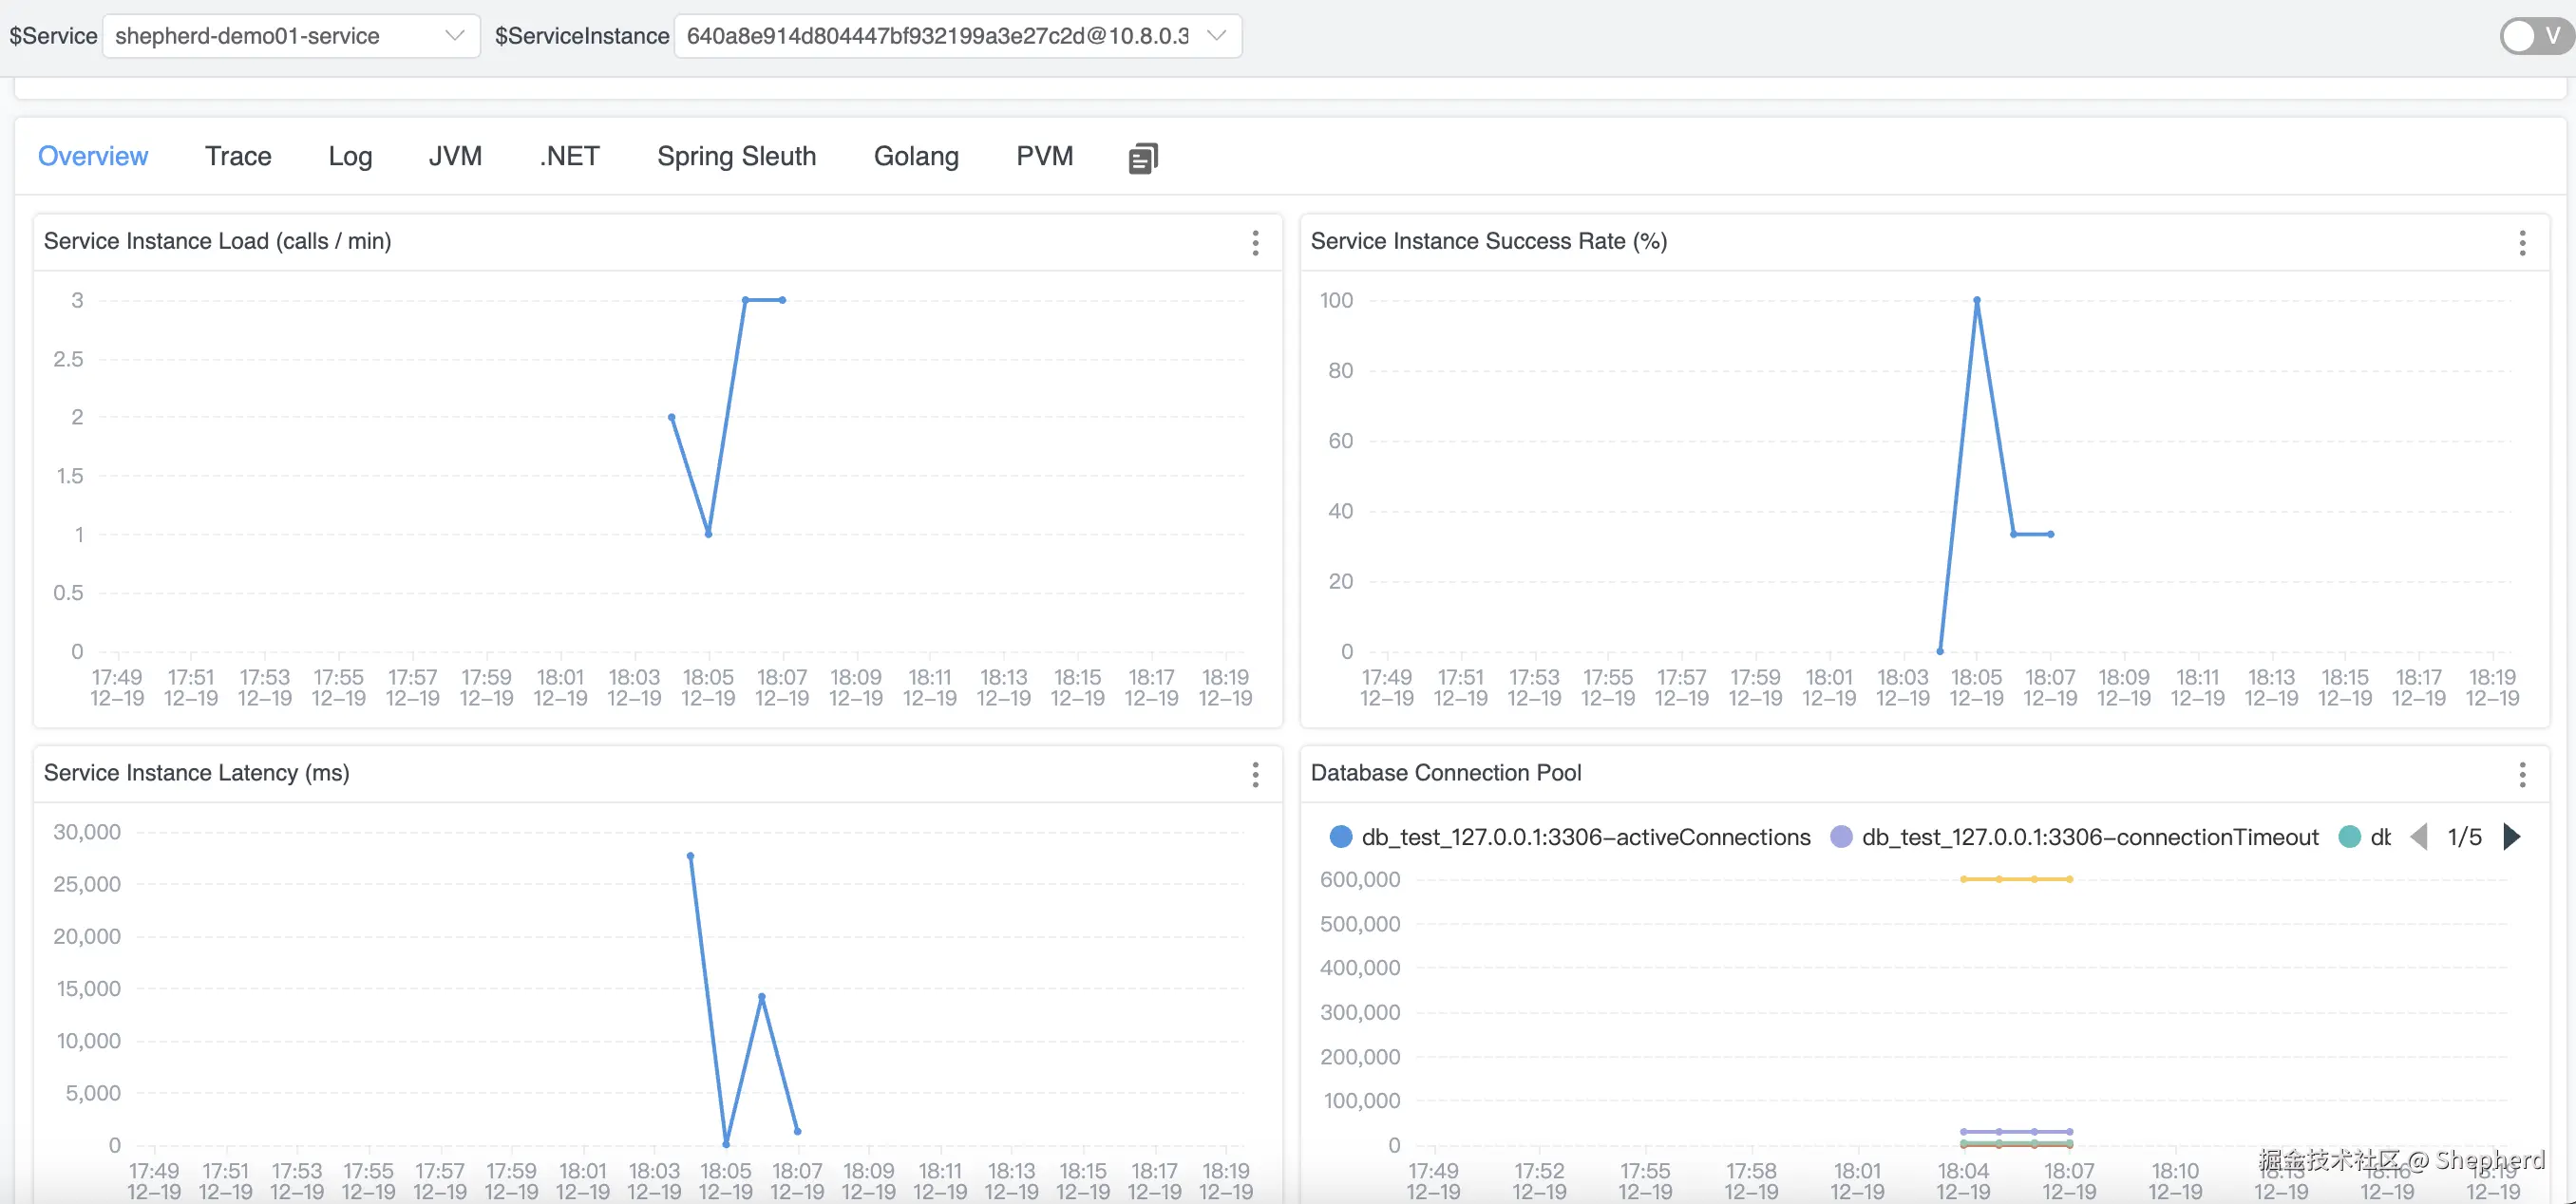Toggle connectionTimeout series in legend
Screen dimensions: 2576x1204
2089,837
